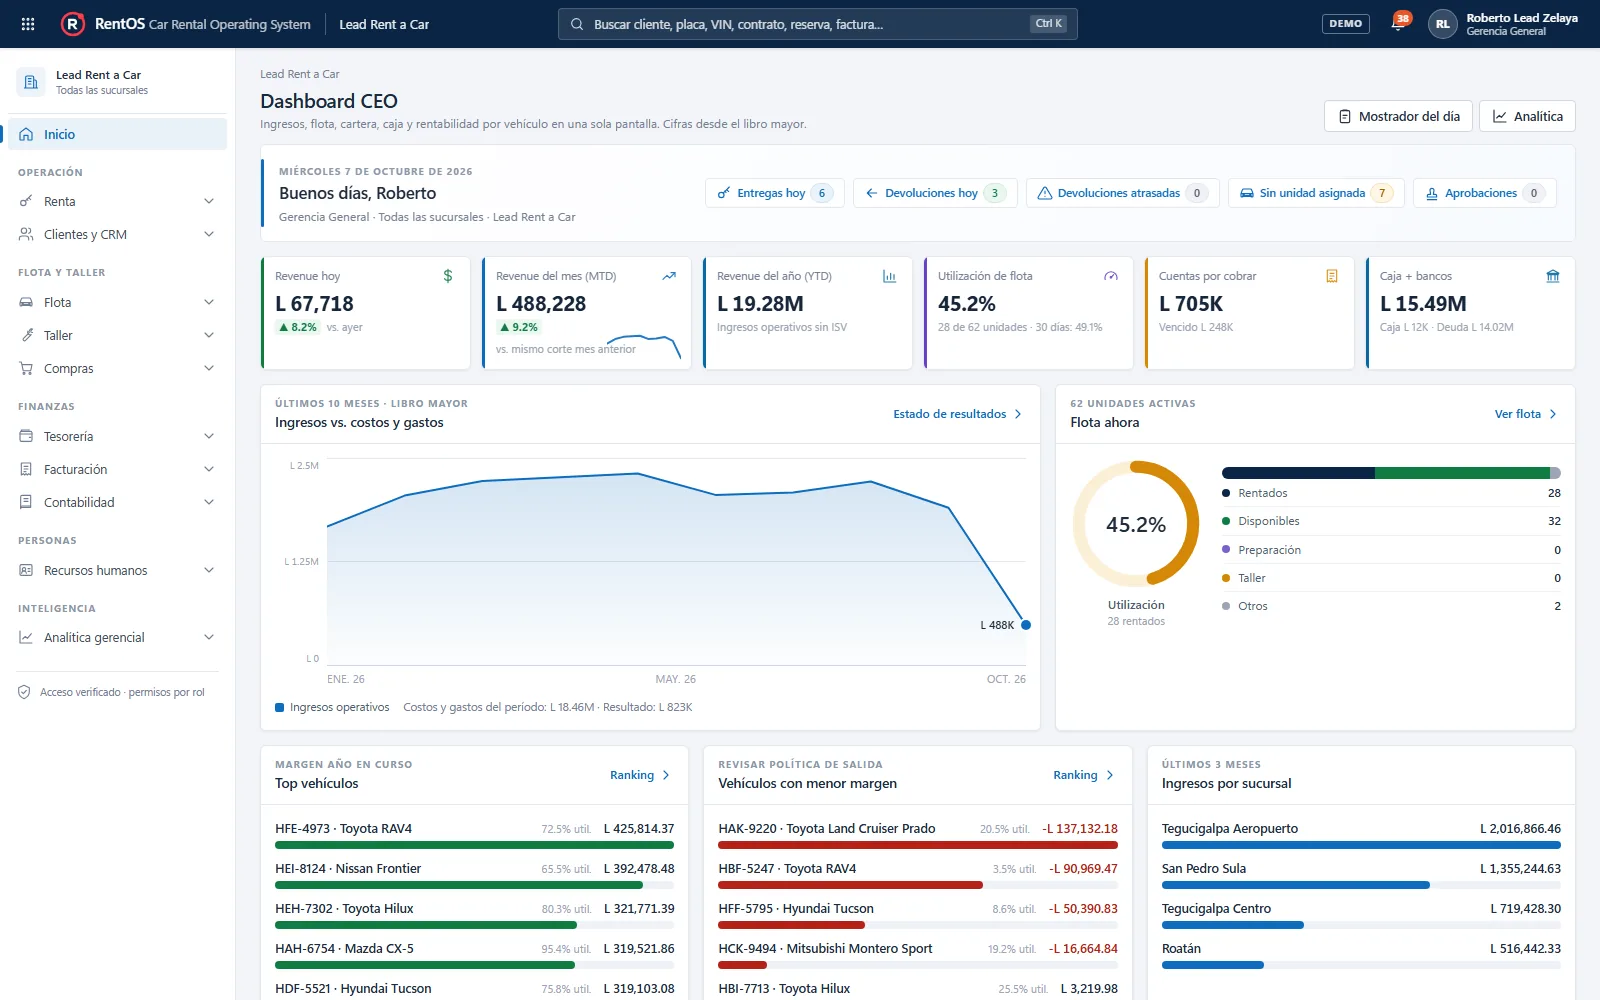Click the L 488K point on the chart
The image size is (1600, 1000).
tap(1026, 625)
